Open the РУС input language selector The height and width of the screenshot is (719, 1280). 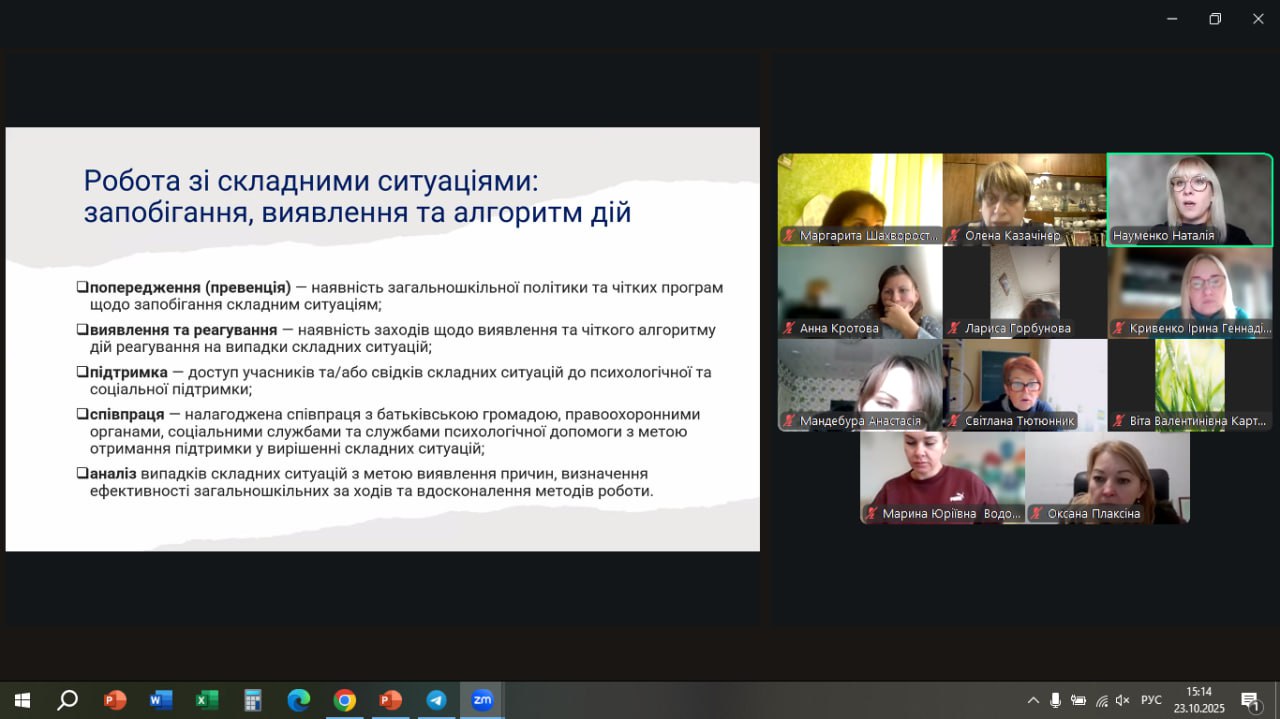click(x=1151, y=700)
